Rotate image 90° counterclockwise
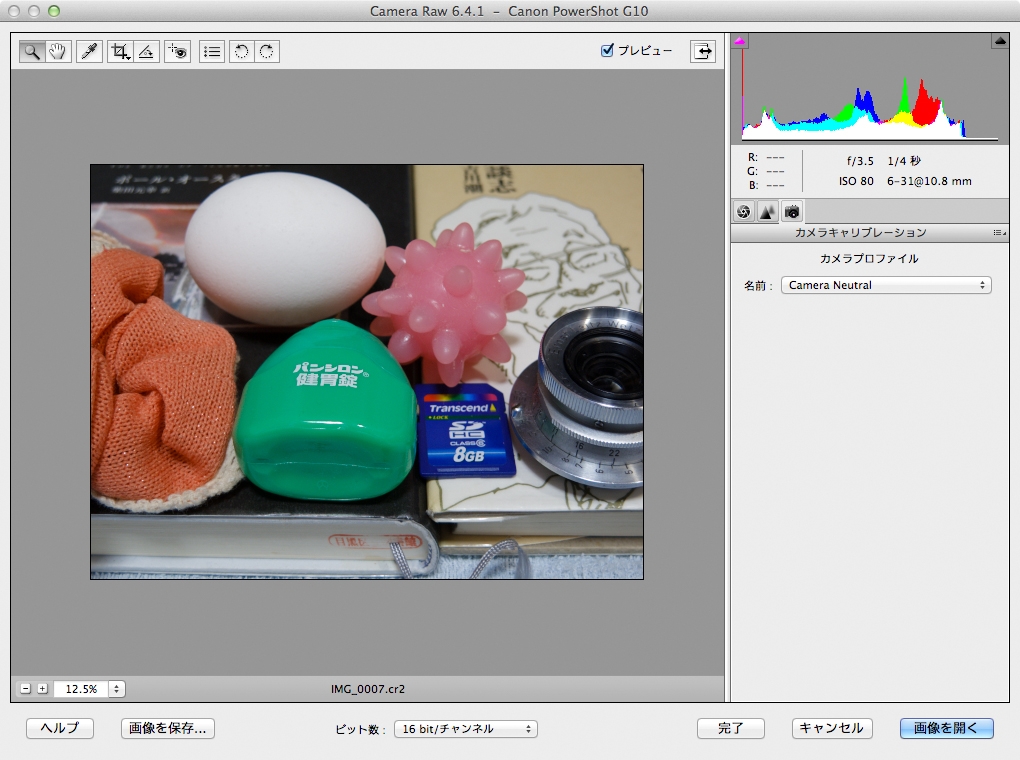Image resolution: width=1020 pixels, height=760 pixels. click(240, 52)
